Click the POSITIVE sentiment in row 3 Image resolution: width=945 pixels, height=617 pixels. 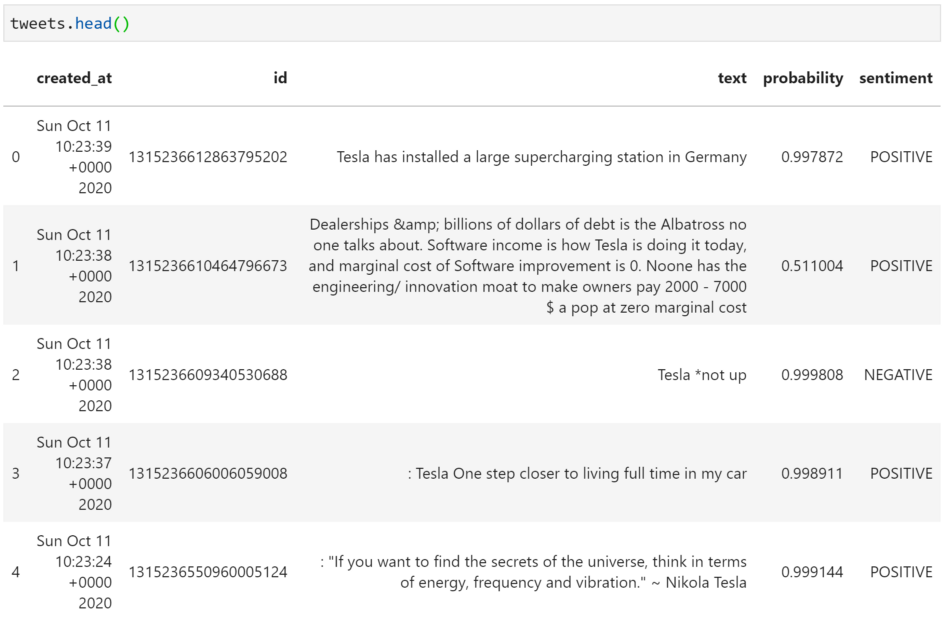pos(901,474)
